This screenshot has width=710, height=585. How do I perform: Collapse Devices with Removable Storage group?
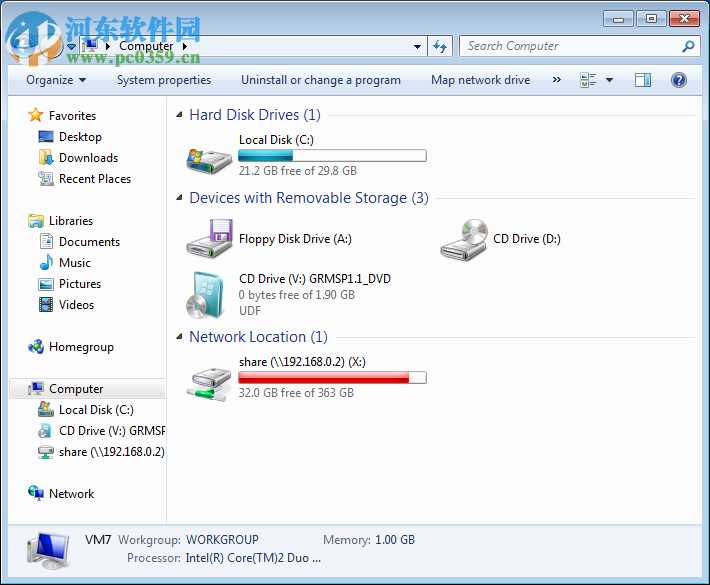(x=179, y=197)
